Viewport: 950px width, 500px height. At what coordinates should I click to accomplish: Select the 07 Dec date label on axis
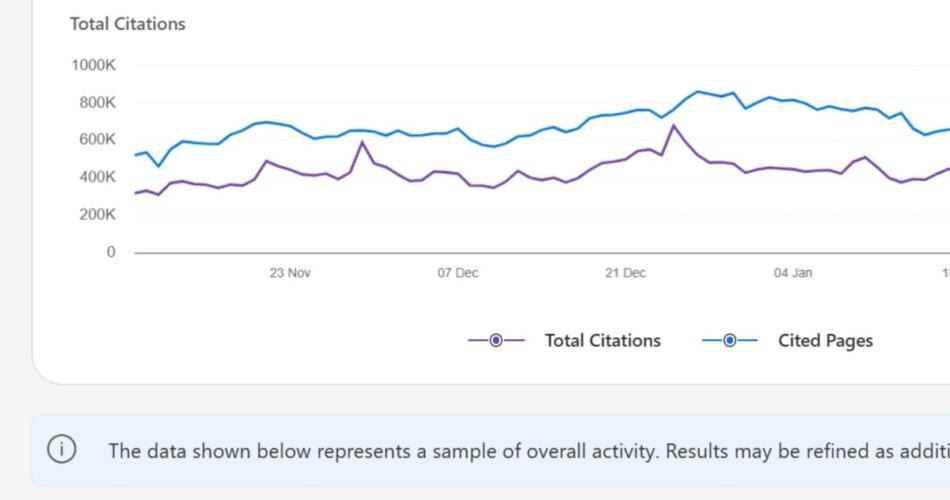click(457, 273)
